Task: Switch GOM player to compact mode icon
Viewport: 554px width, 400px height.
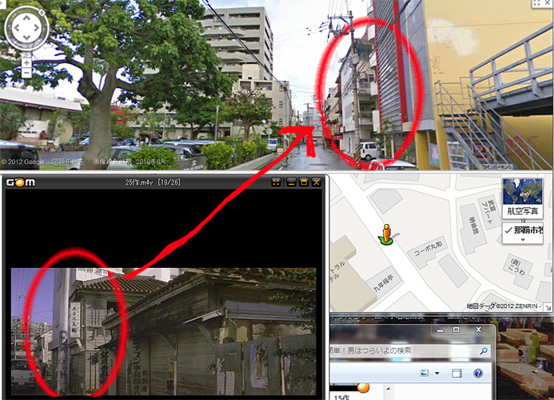Action: point(276,182)
